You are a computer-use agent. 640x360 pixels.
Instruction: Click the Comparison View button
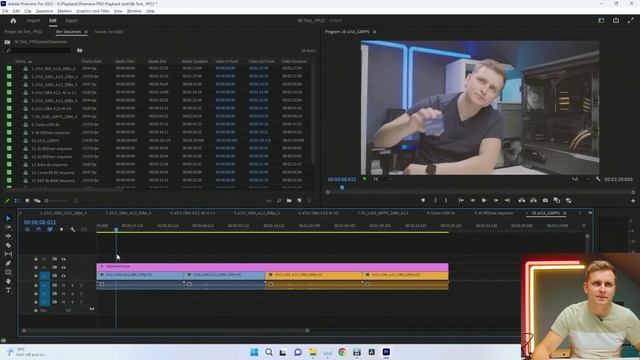(x=557, y=200)
